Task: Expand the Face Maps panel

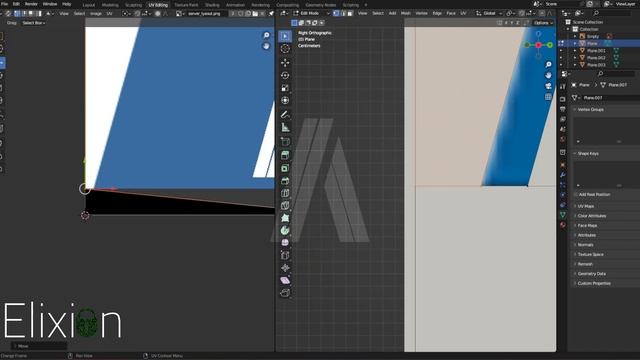Action: tap(587, 225)
